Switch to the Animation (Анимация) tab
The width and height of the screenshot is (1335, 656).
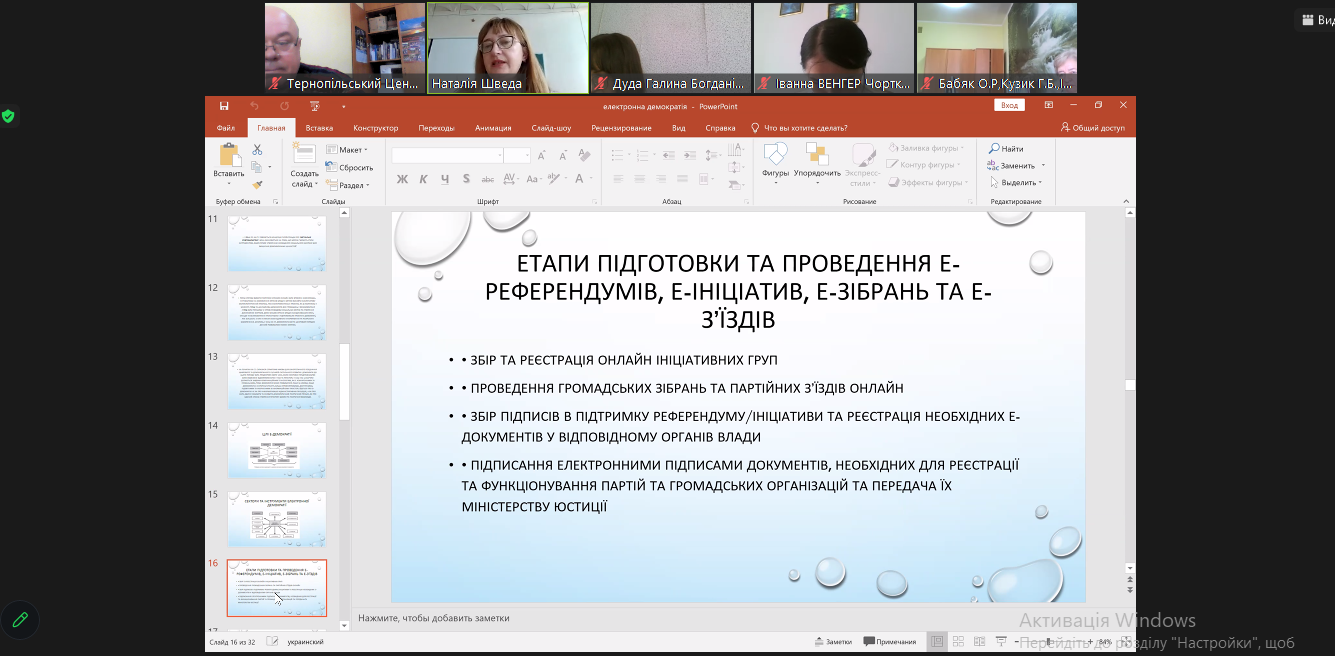pyautogui.click(x=493, y=128)
